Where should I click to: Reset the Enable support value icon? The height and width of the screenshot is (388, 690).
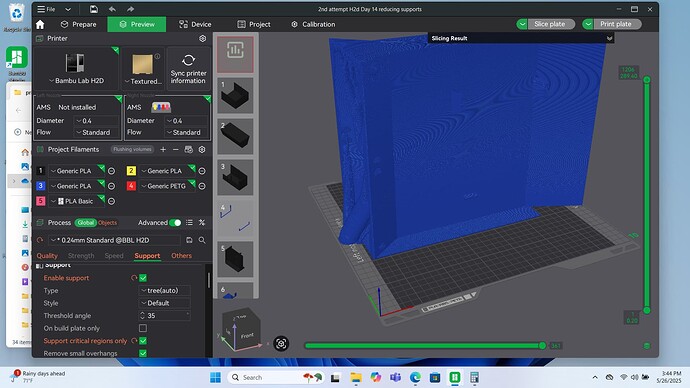(x=134, y=278)
